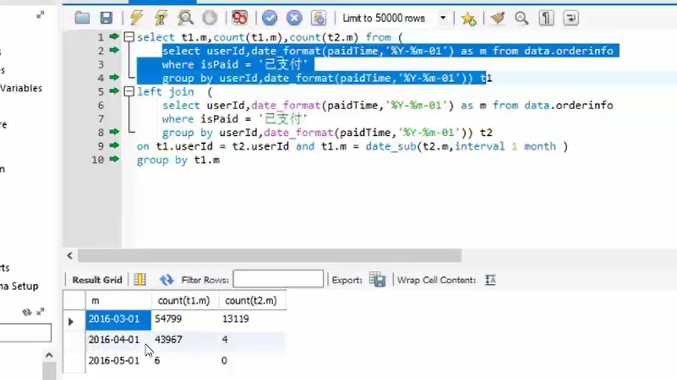Open the find panel with magnifier icon
Viewport: 677px width, 380px height.
(522, 18)
